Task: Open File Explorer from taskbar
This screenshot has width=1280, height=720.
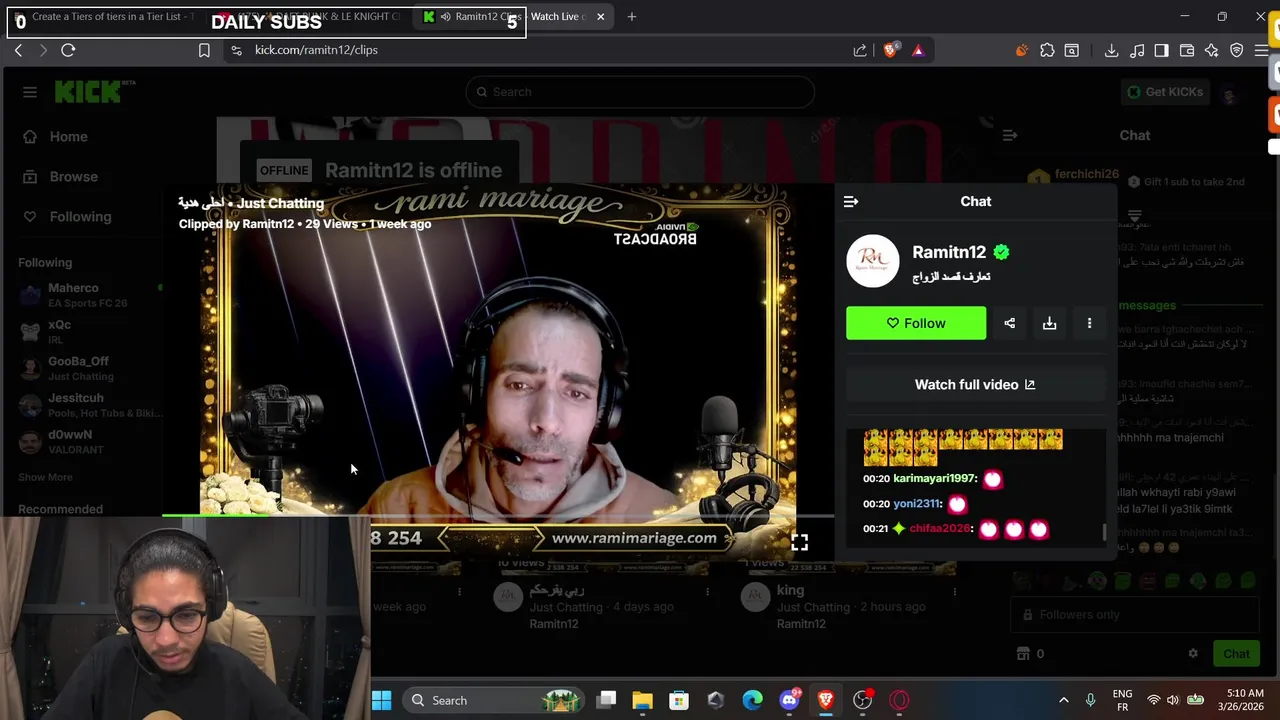Action: pyautogui.click(x=642, y=700)
